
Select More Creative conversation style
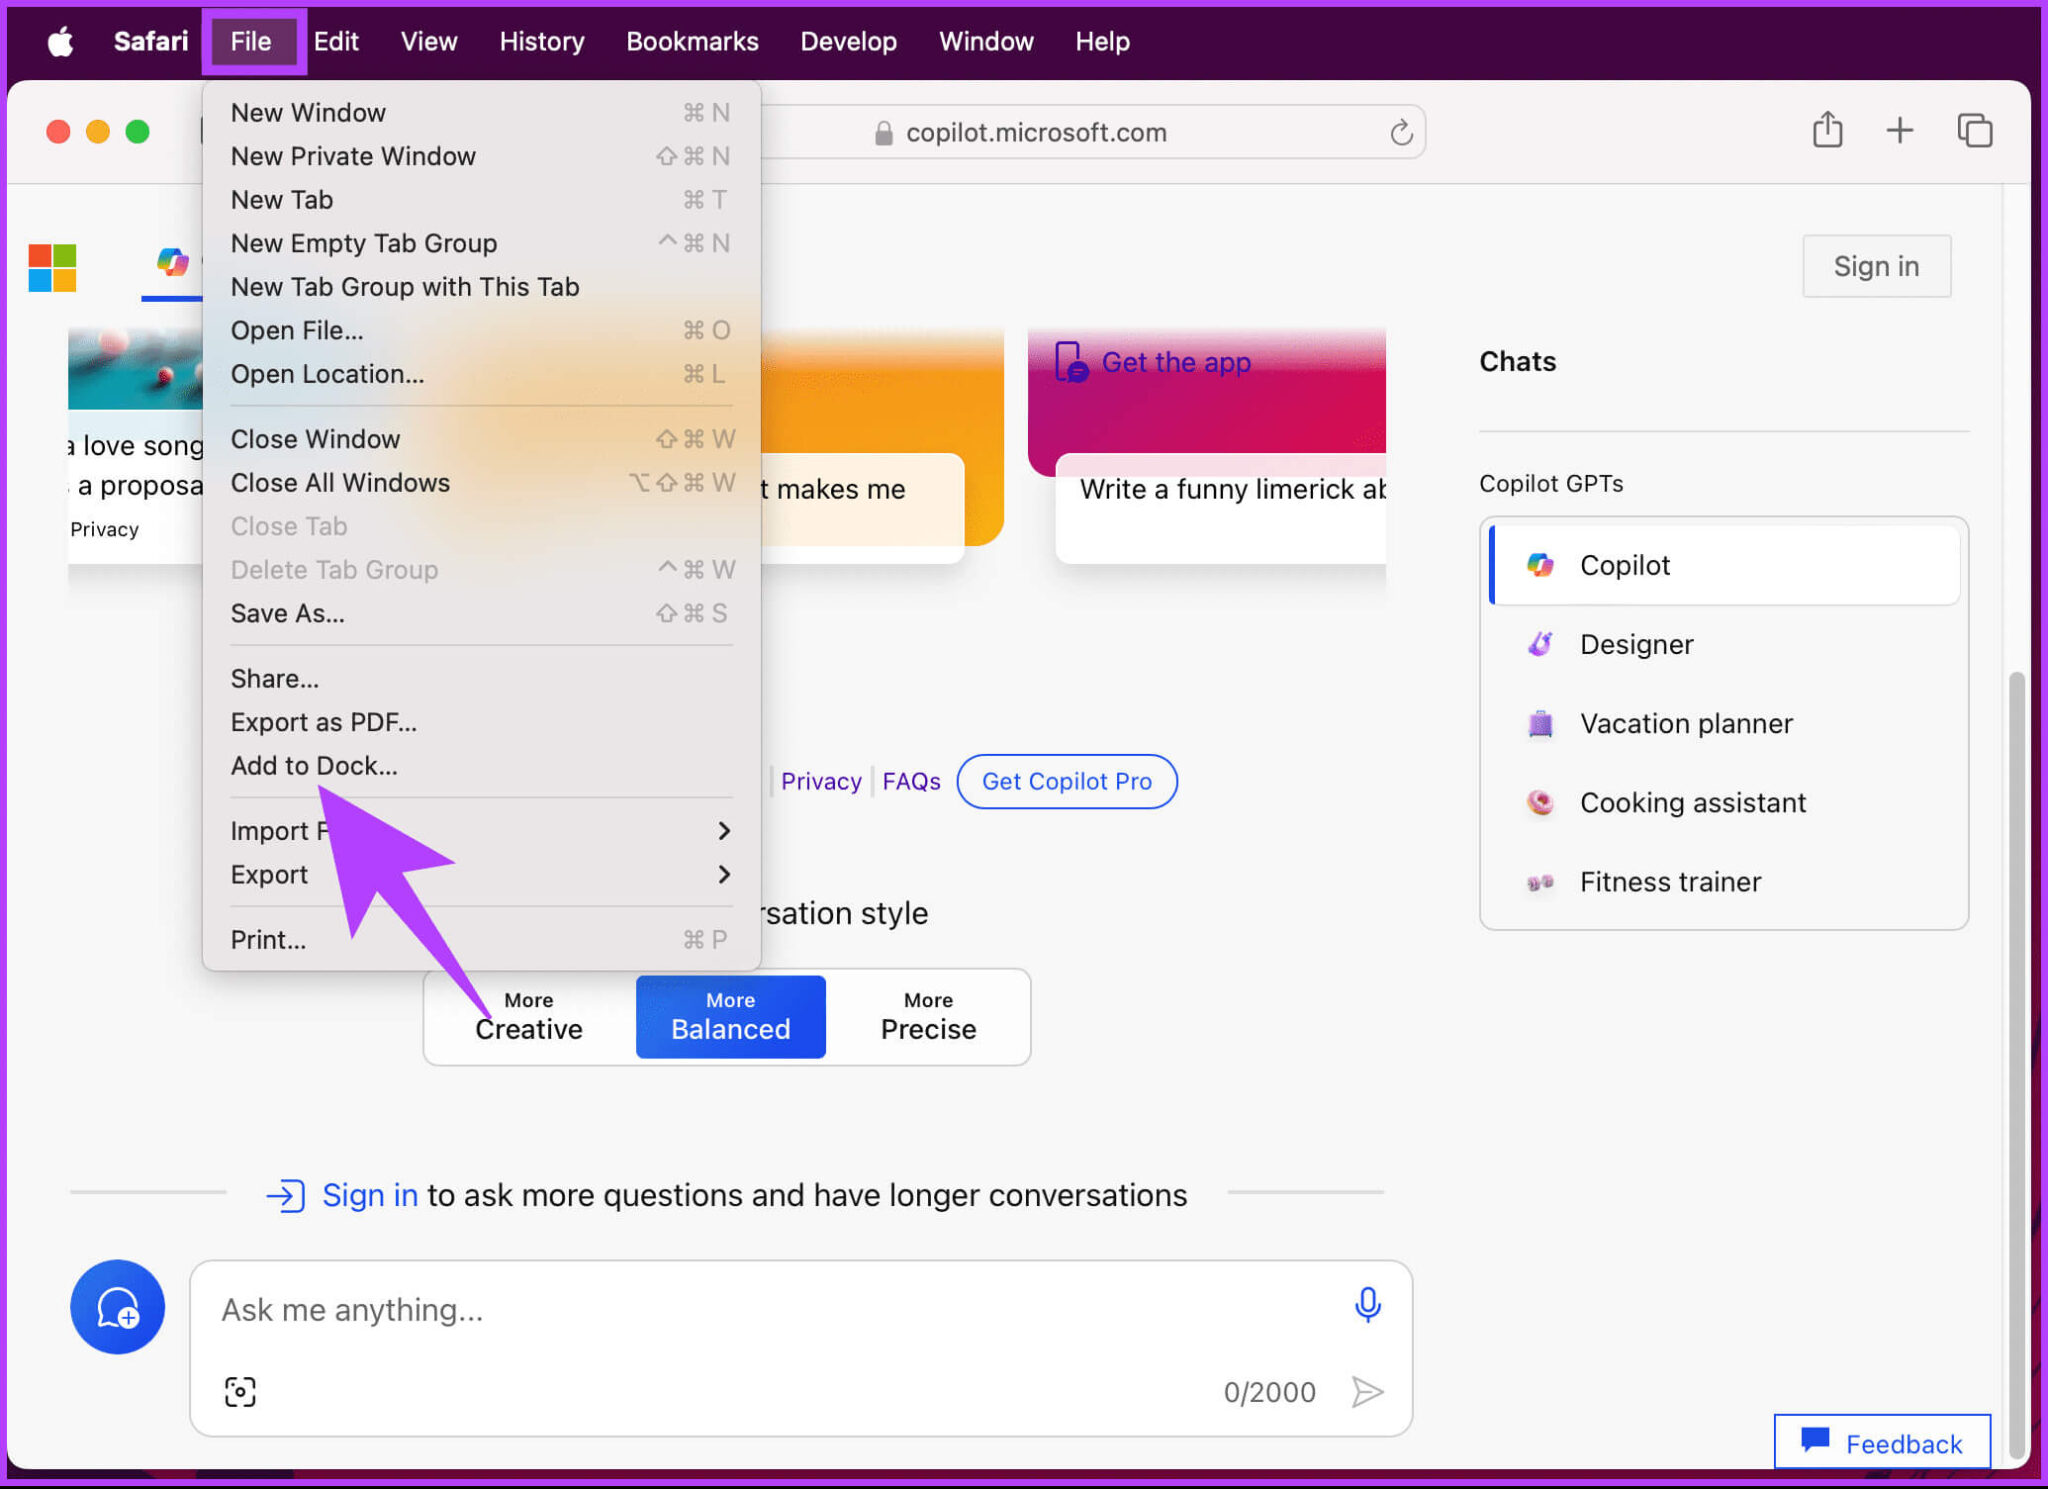click(529, 1017)
